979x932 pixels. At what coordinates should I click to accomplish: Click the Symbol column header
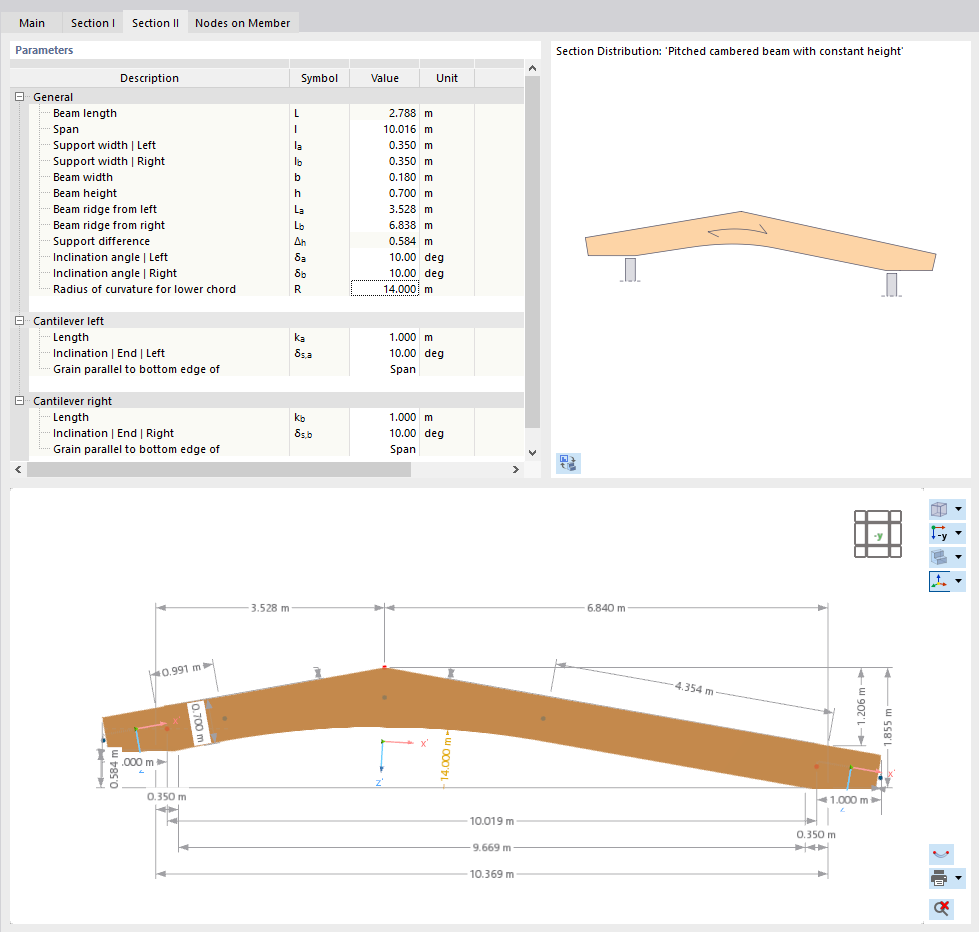[x=319, y=78]
